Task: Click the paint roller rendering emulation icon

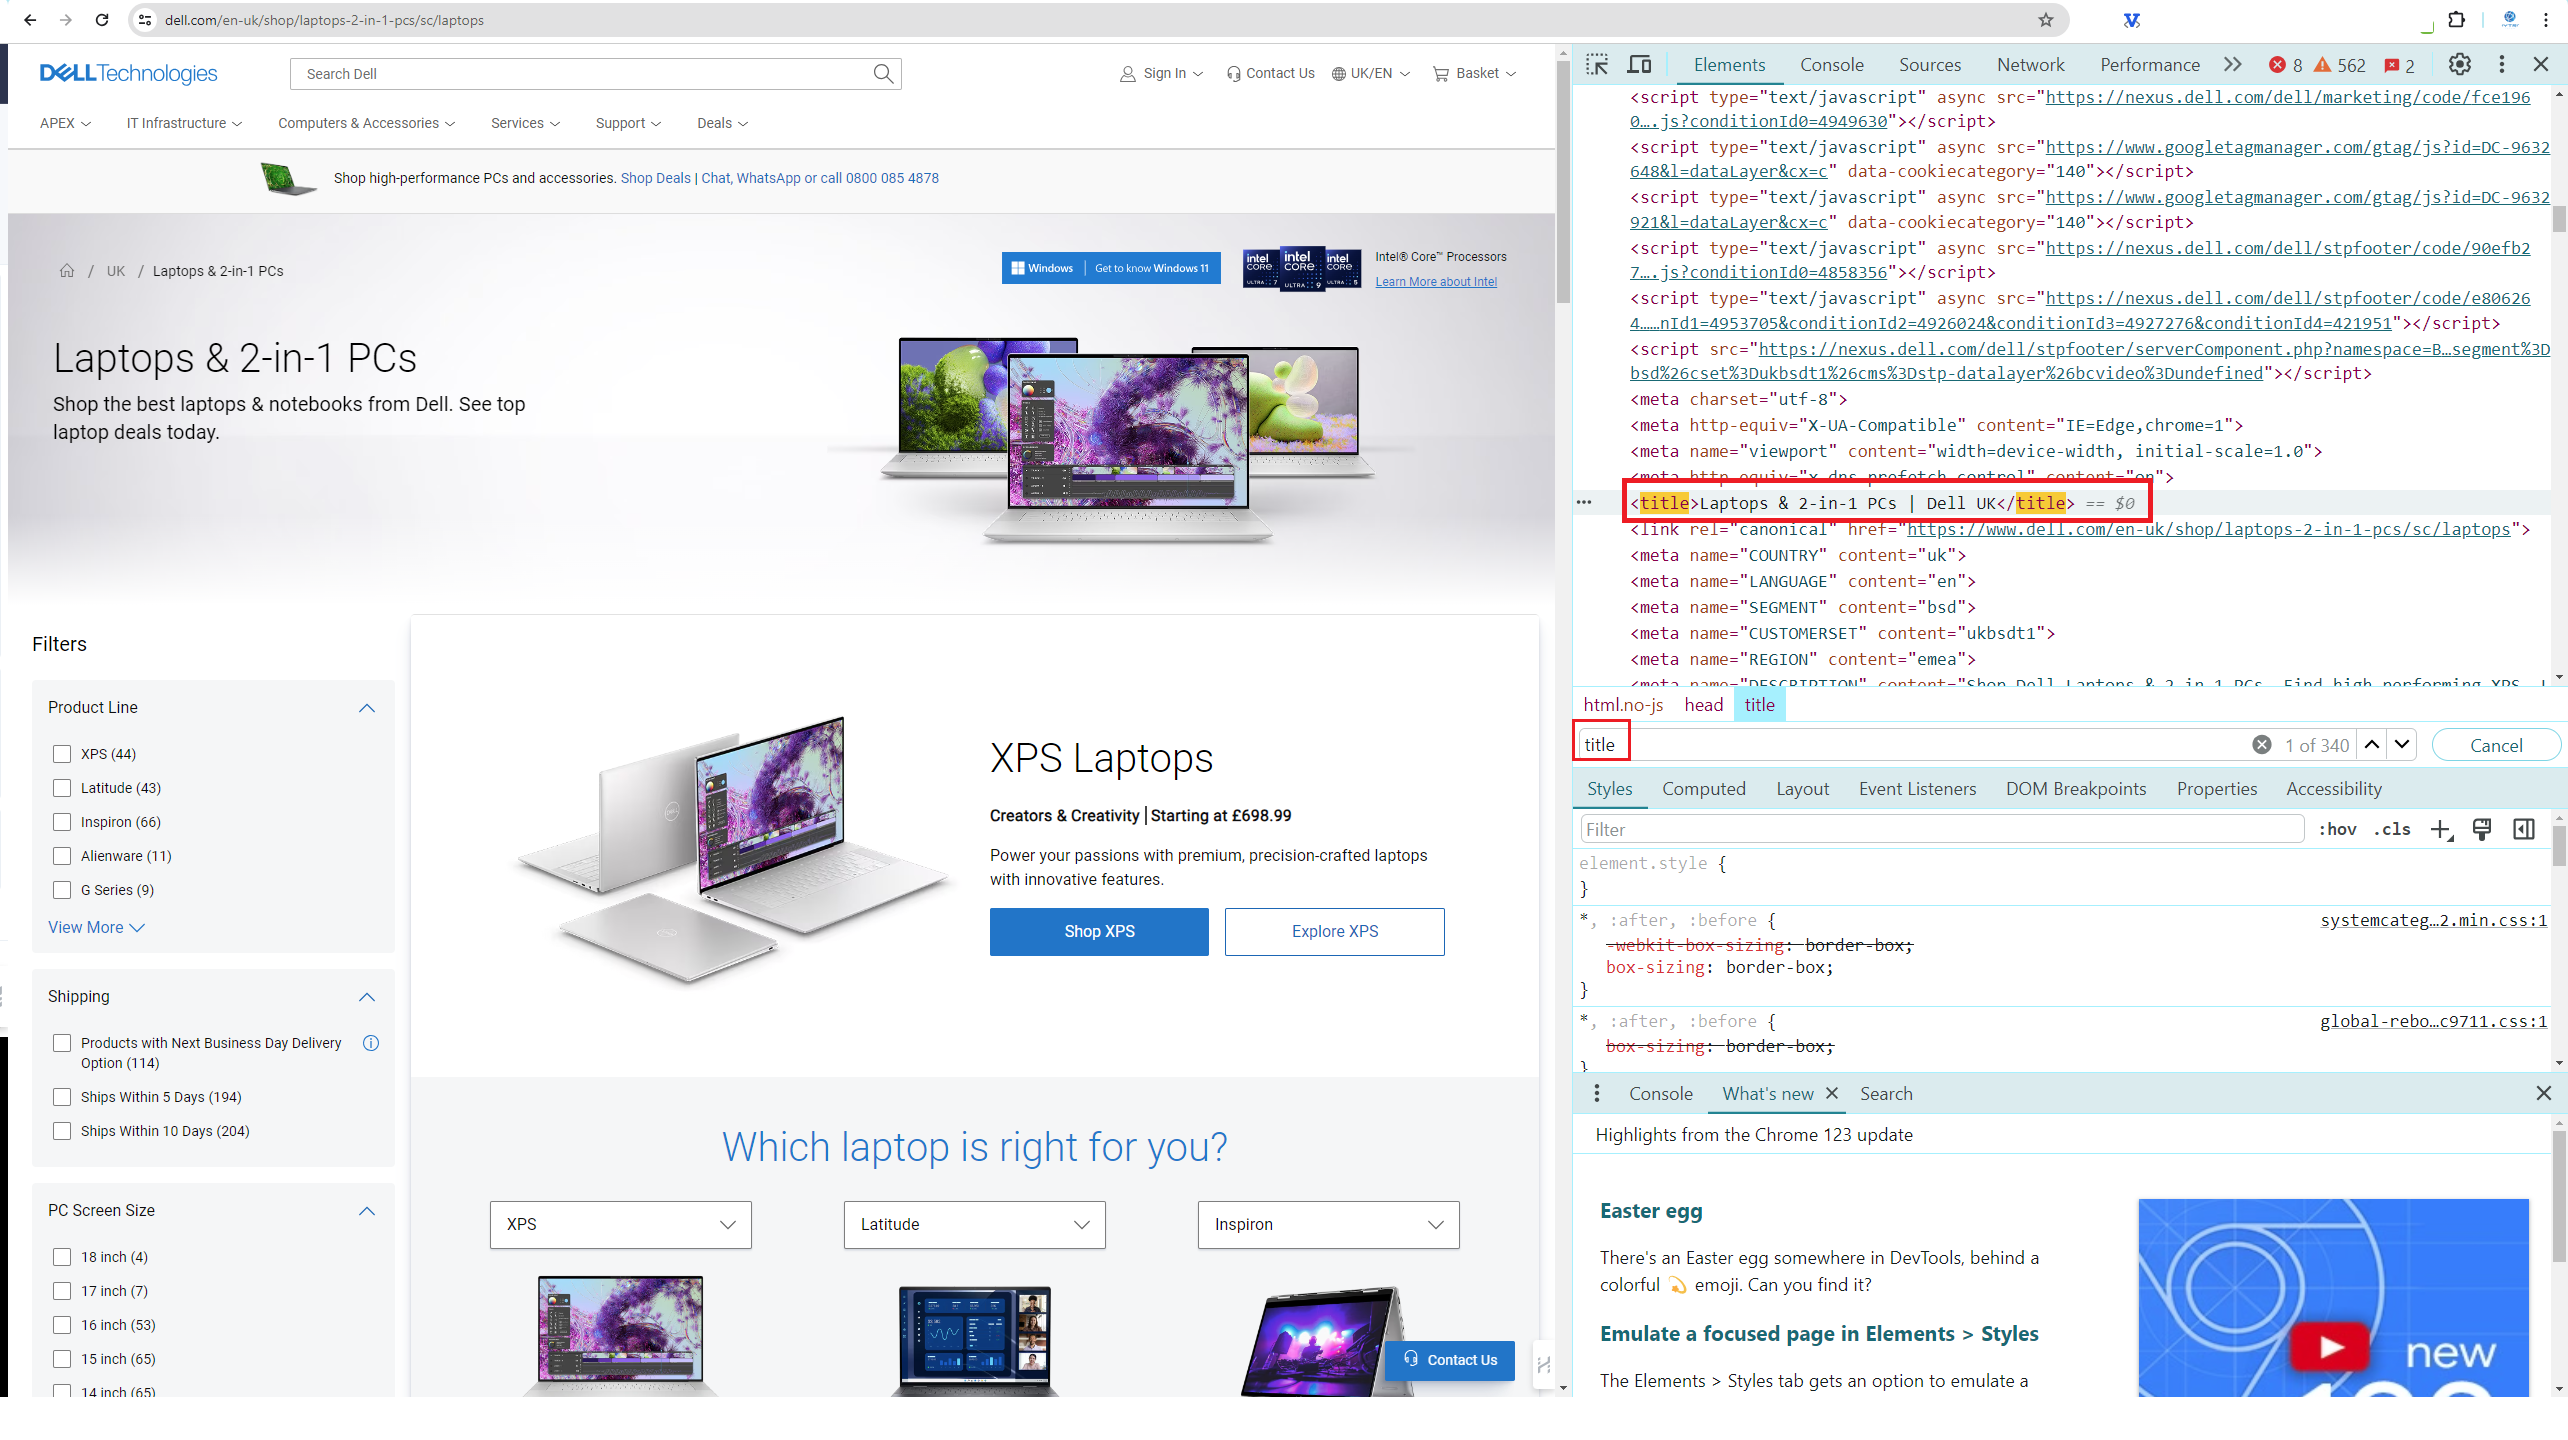Action: pyautogui.click(x=2482, y=829)
